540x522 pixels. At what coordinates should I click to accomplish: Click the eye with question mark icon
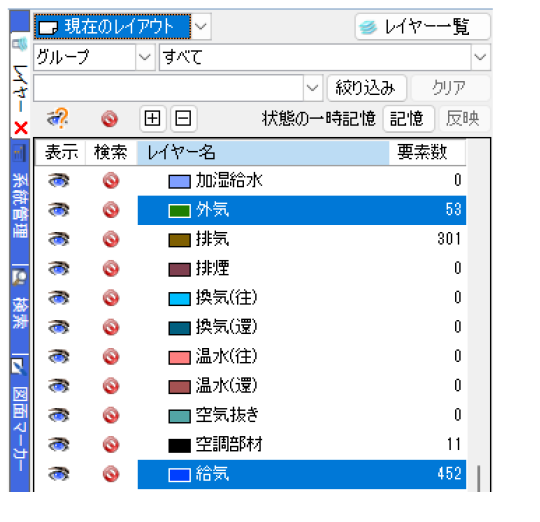(58, 118)
